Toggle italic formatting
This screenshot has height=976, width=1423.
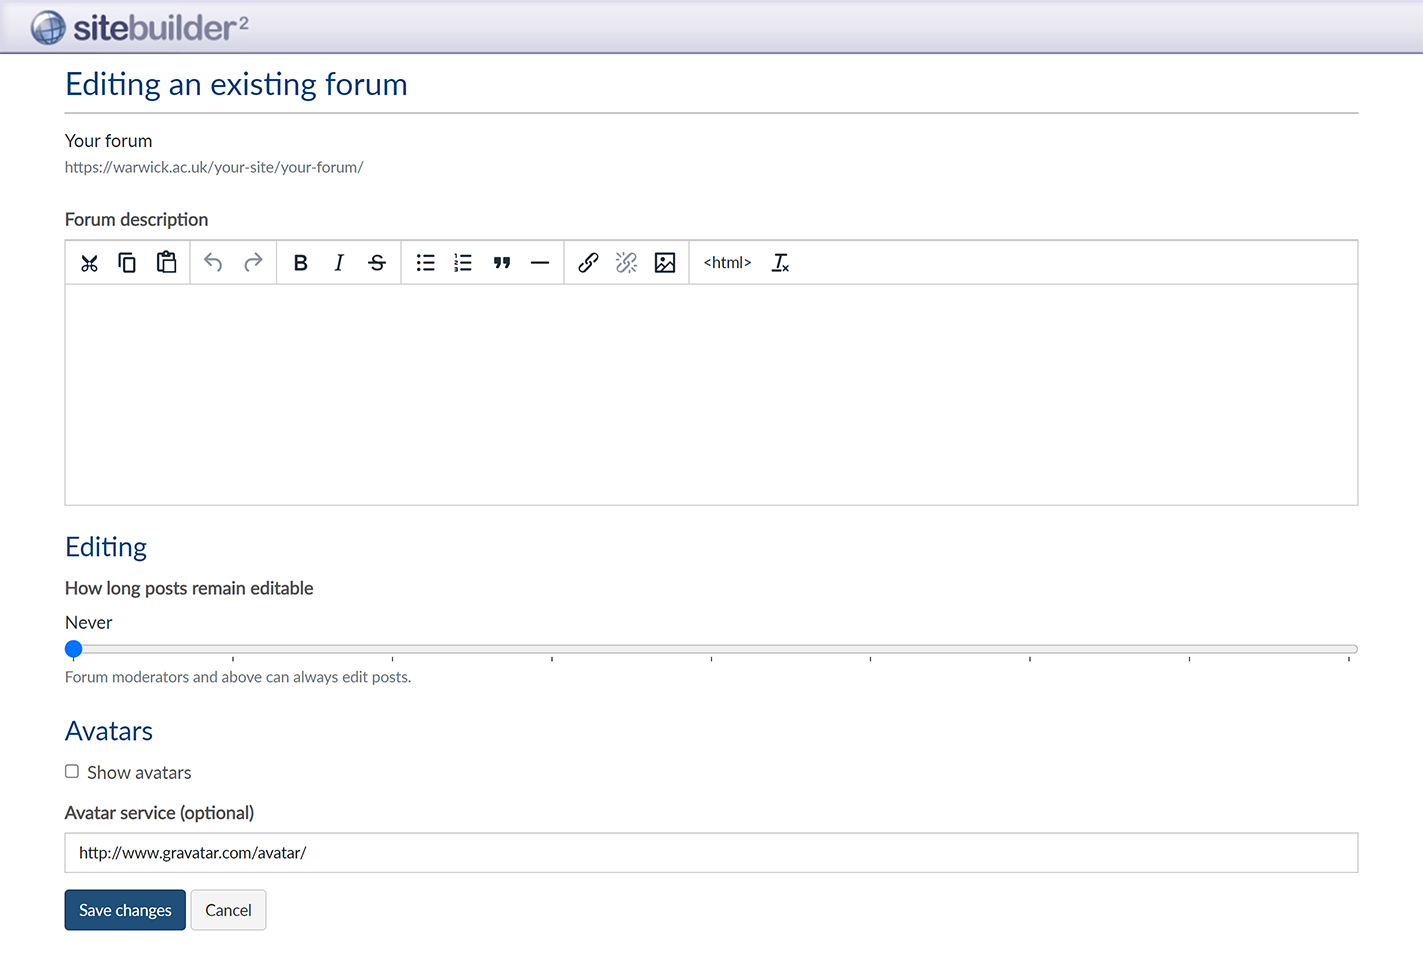click(x=339, y=263)
